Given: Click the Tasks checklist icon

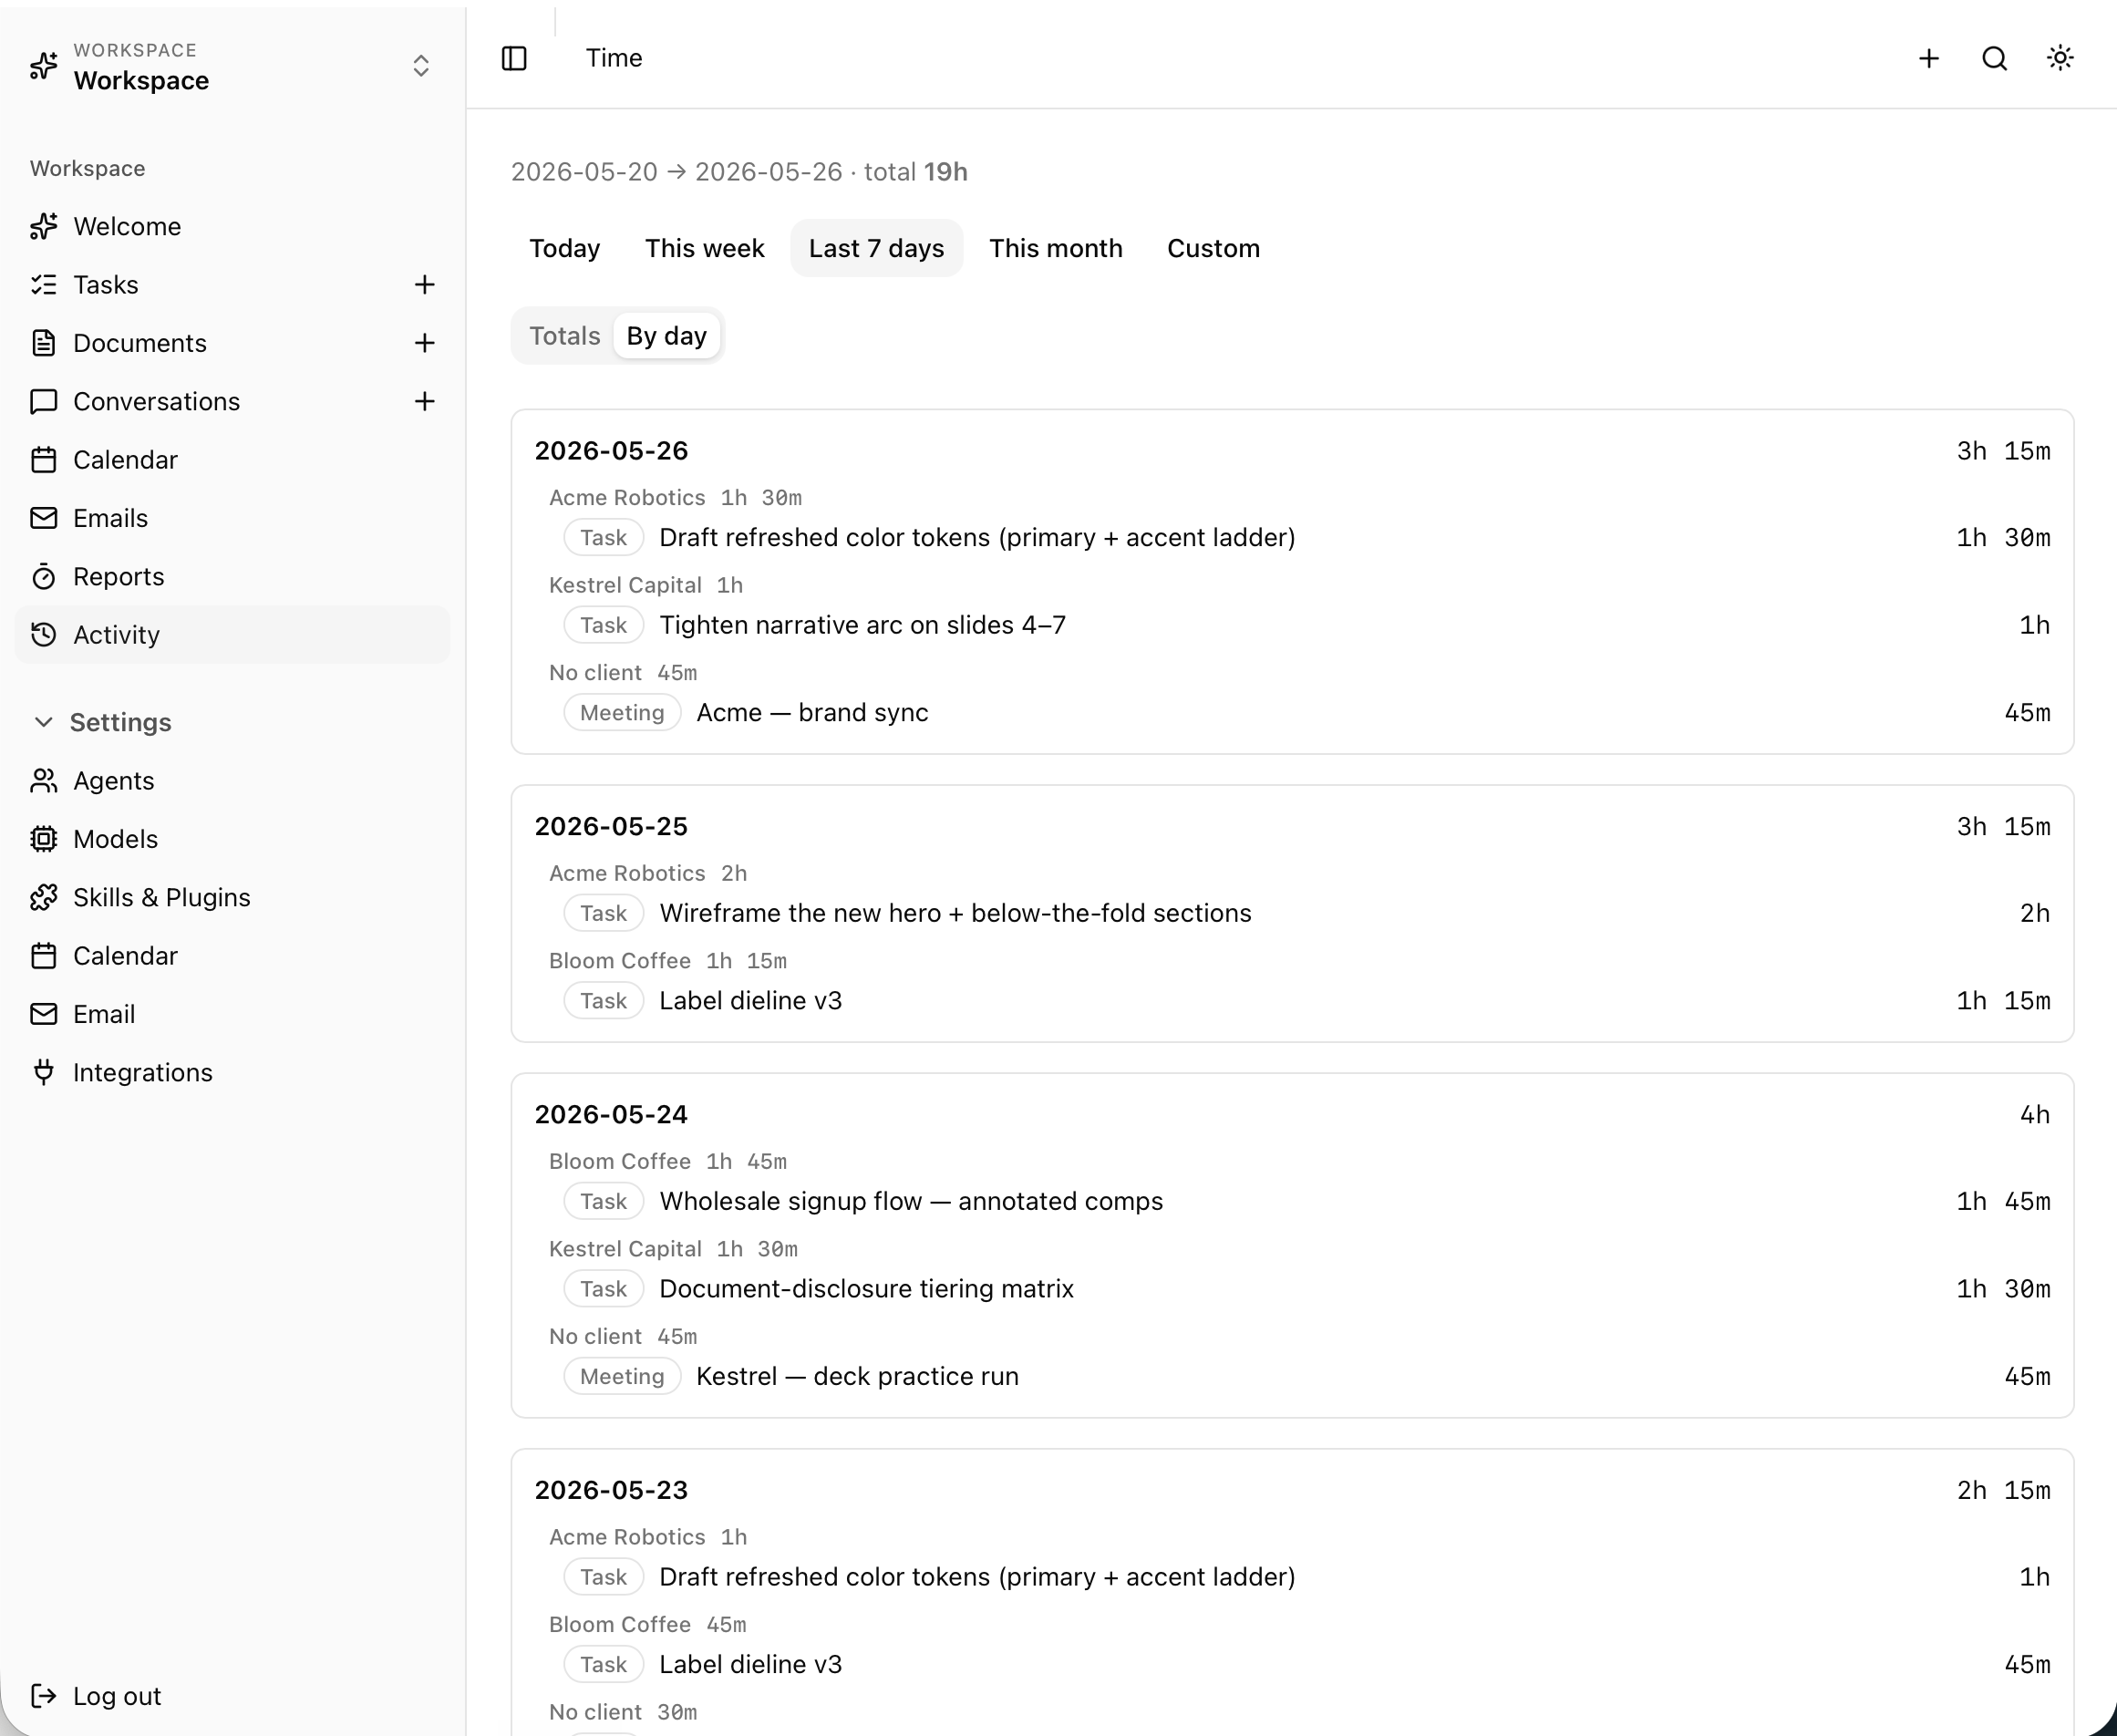Looking at the screenshot, I should tap(44, 285).
